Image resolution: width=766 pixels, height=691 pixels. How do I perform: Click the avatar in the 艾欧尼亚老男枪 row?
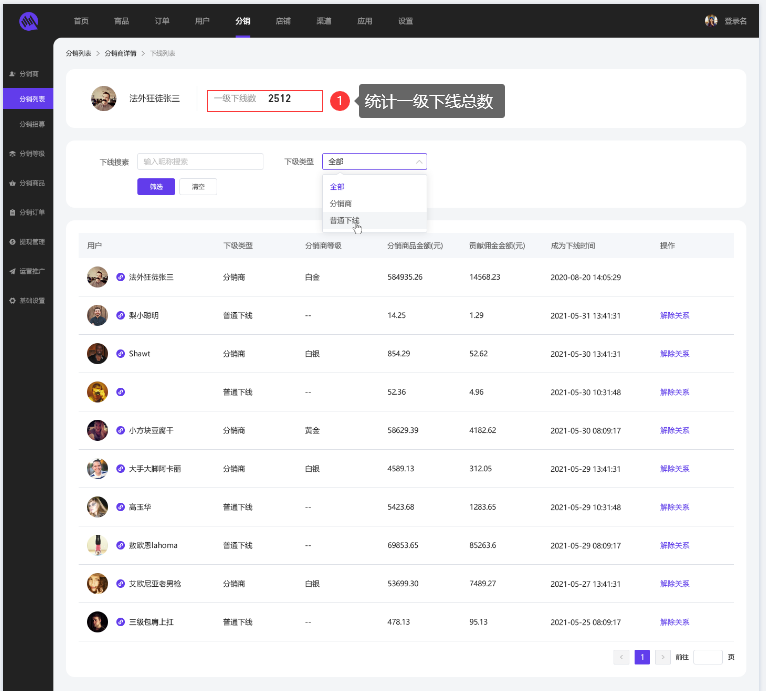tap(97, 583)
